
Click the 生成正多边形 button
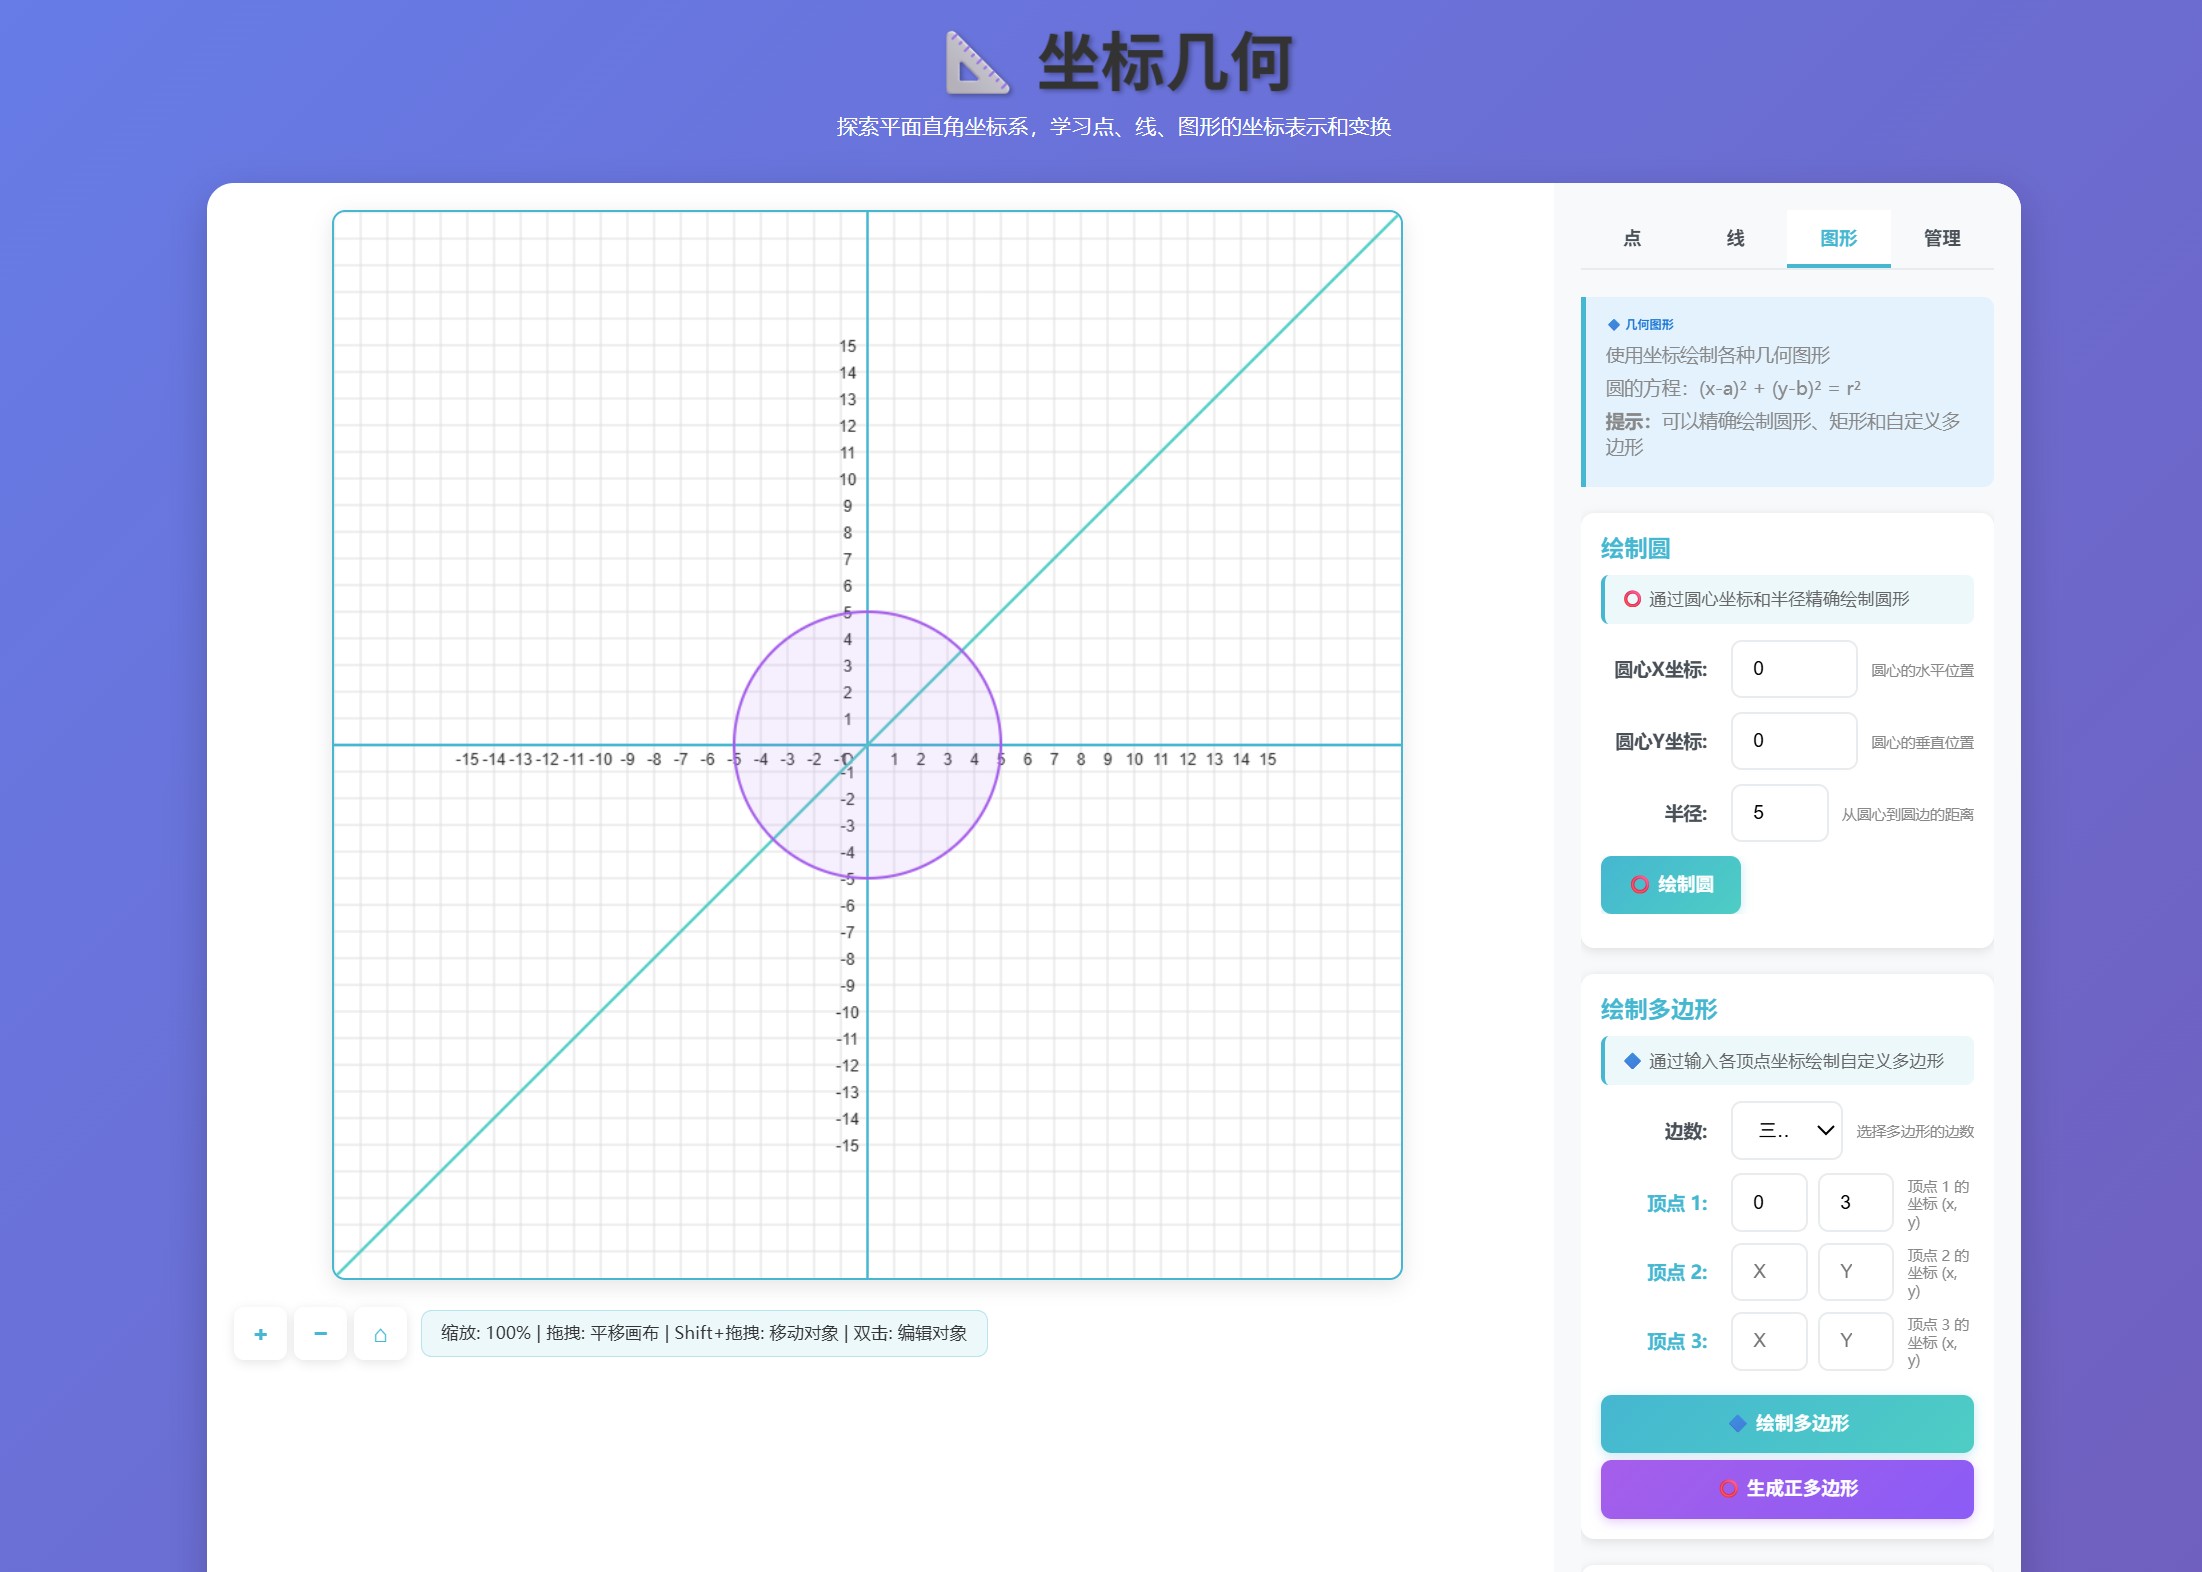coord(1787,1489)
